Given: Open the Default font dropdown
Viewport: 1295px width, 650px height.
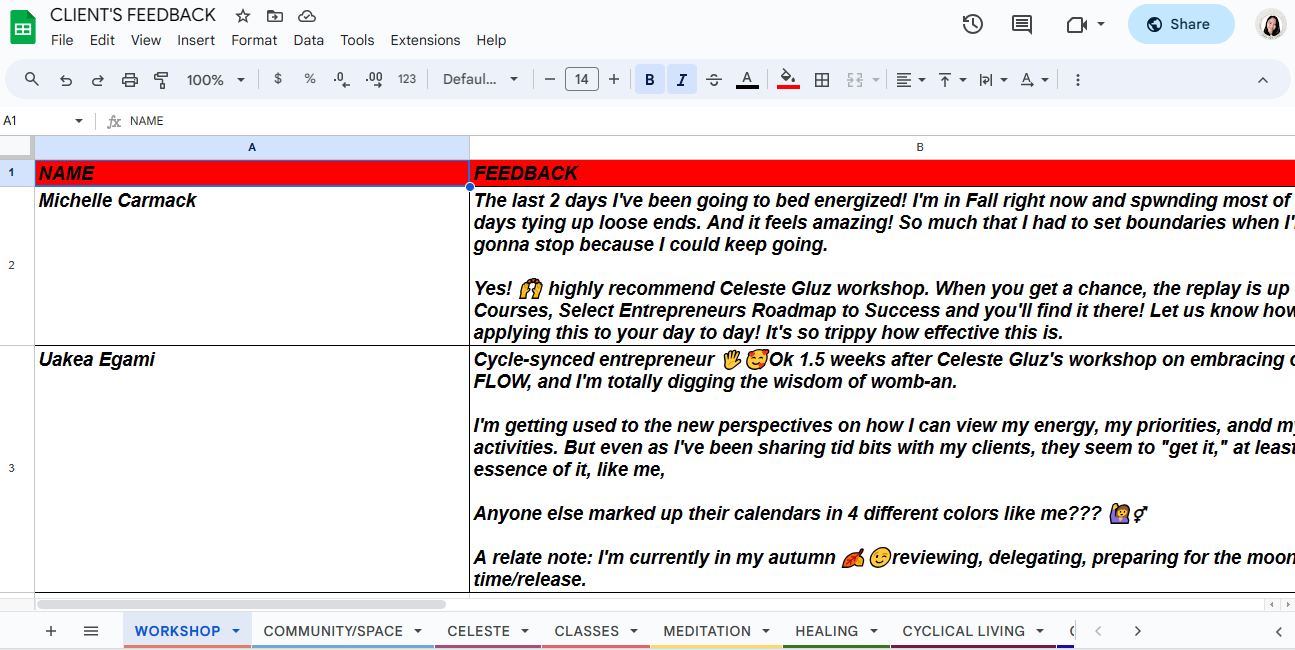Looking at the screenshot, I should [x=481, y=79].
